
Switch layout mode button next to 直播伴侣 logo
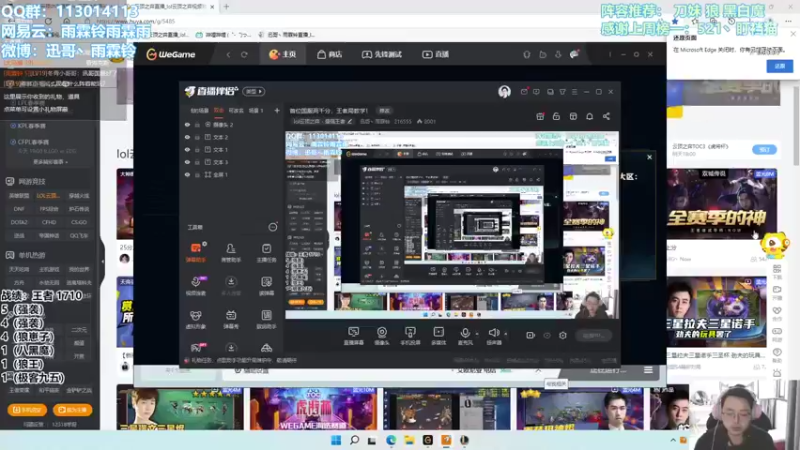coord(254,91)
